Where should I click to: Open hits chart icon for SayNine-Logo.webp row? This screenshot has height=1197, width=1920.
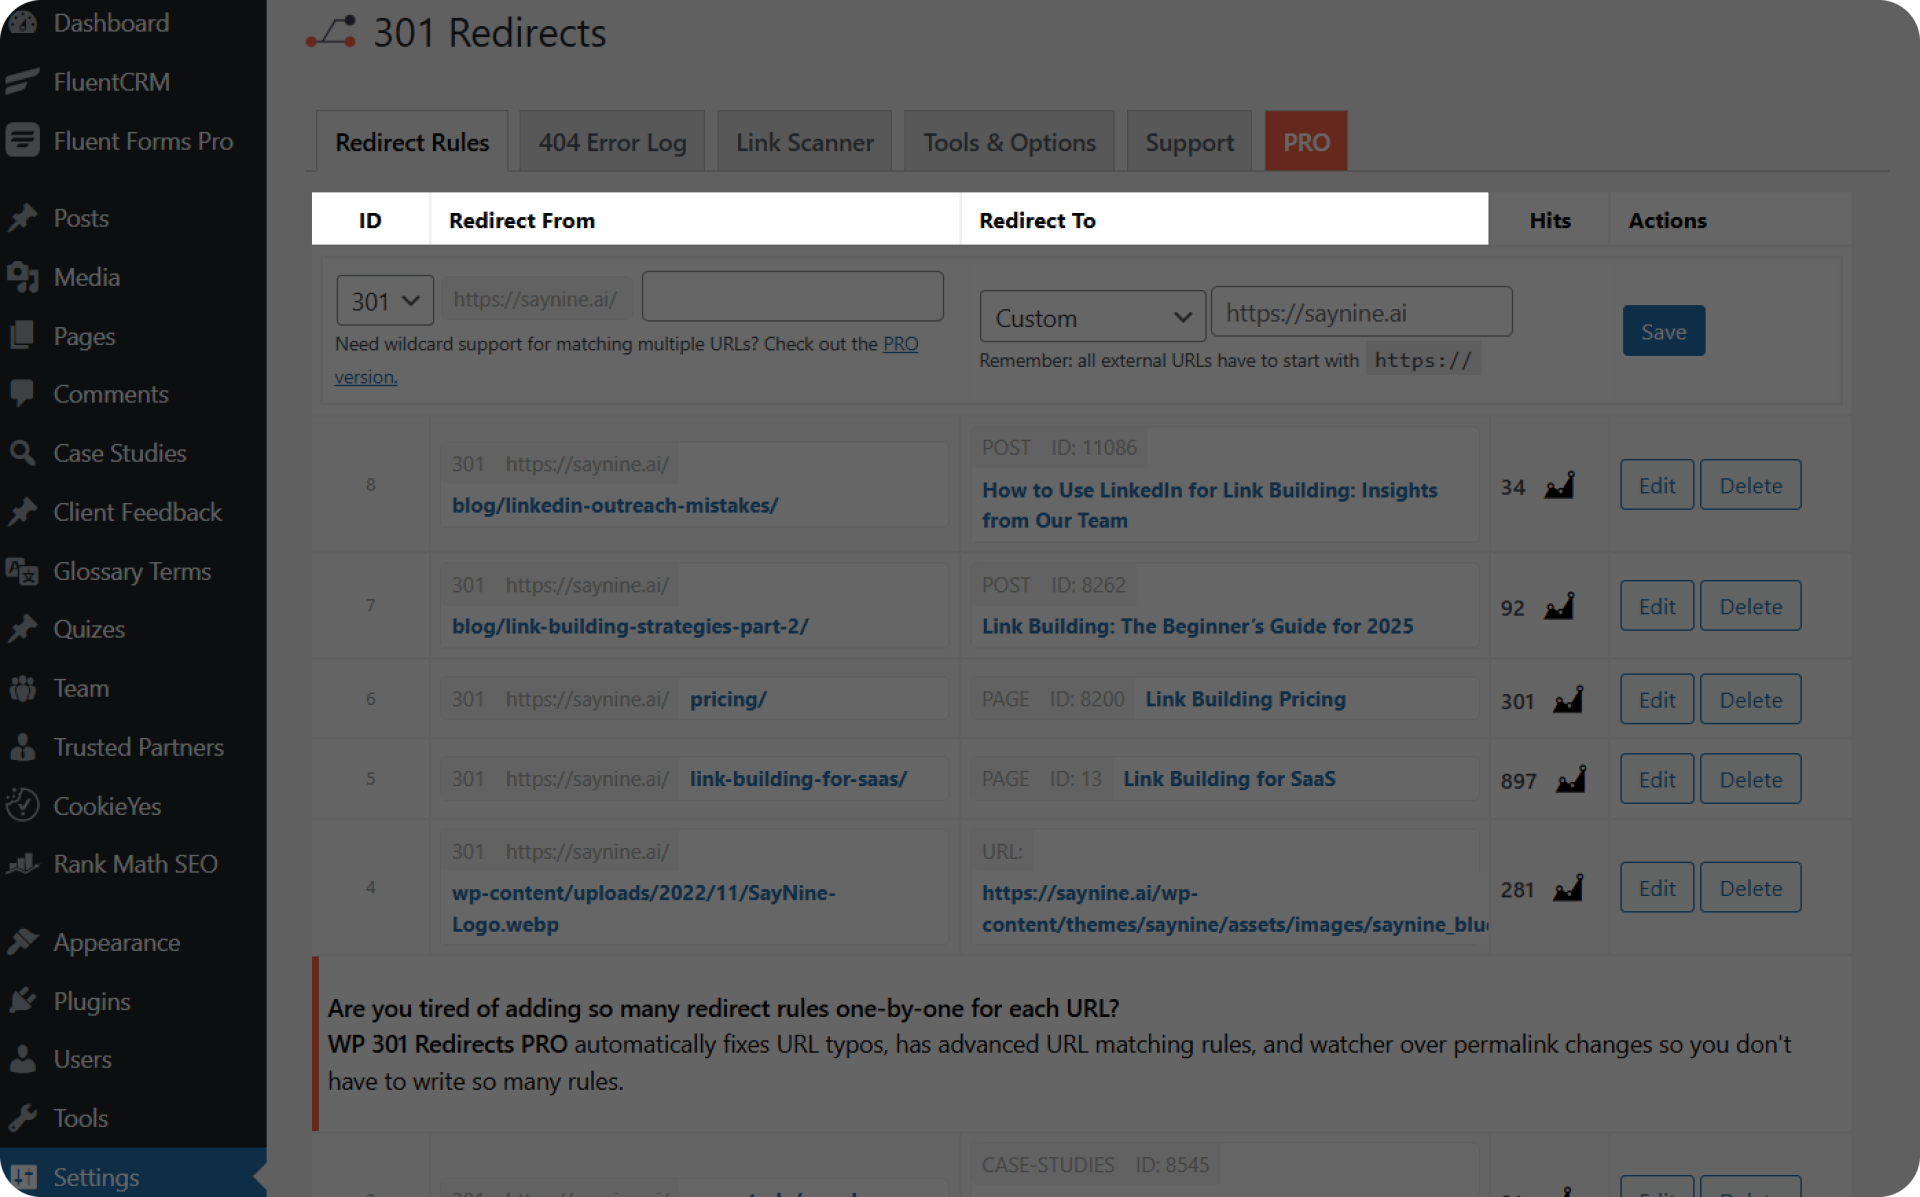click(x=1568, y=888)
